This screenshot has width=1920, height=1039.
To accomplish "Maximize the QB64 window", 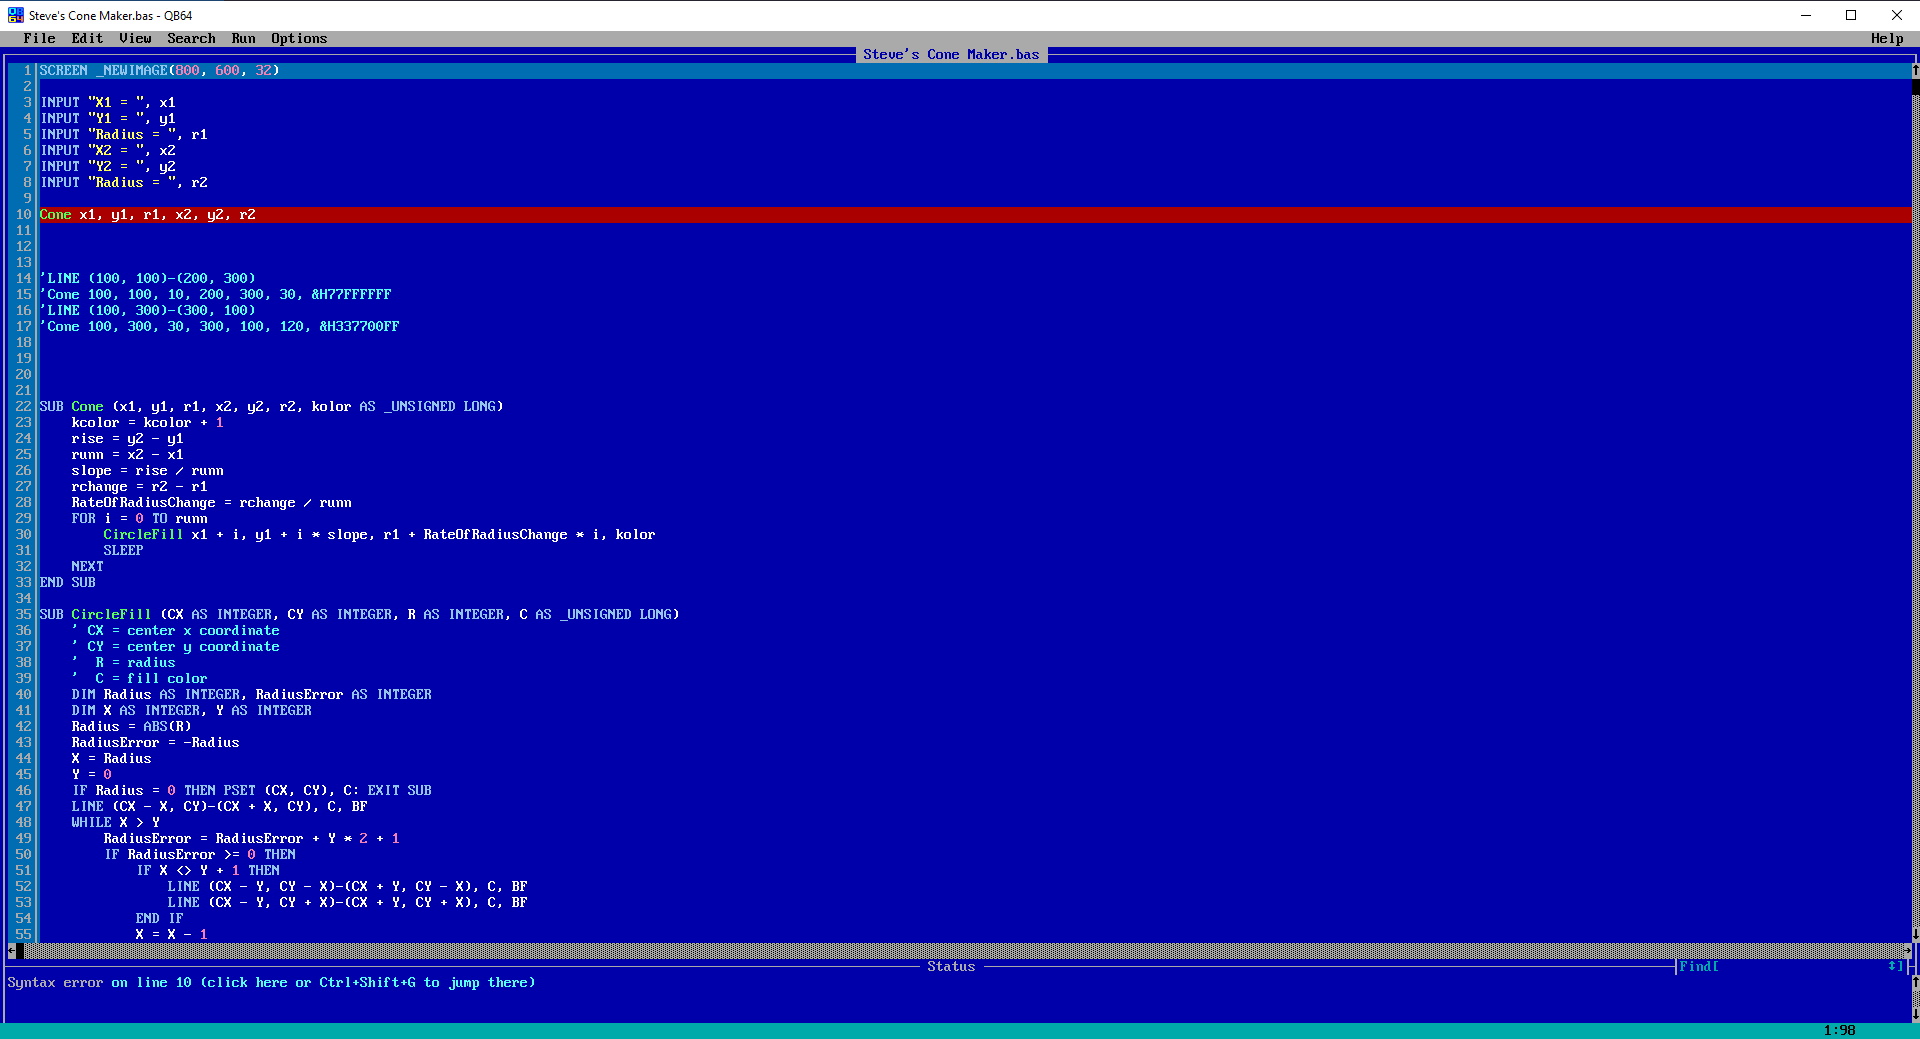I will coord(1851,15).
